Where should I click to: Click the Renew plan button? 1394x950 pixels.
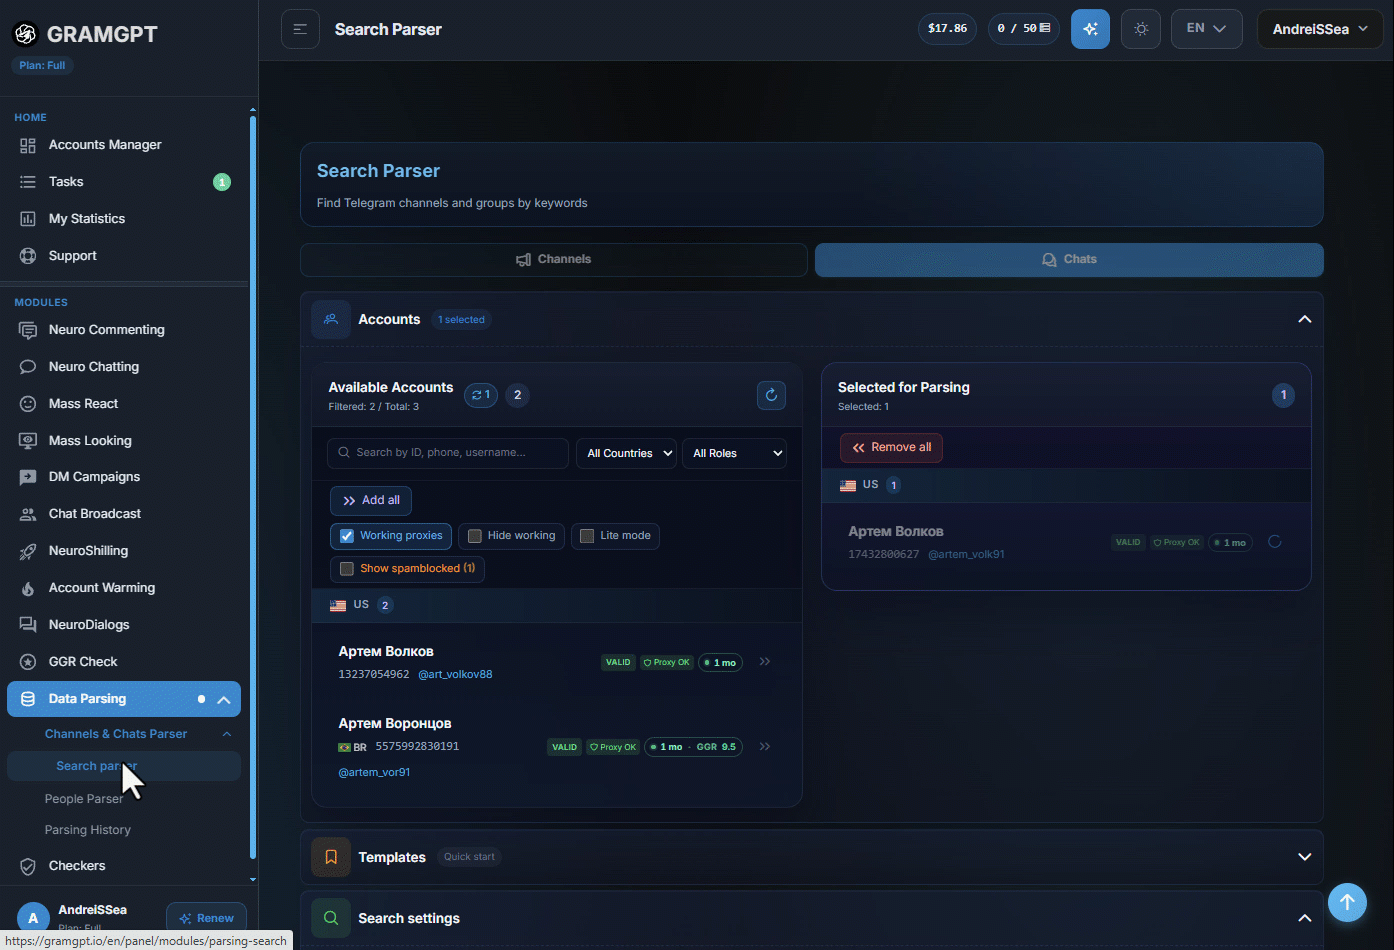[206, 918]
